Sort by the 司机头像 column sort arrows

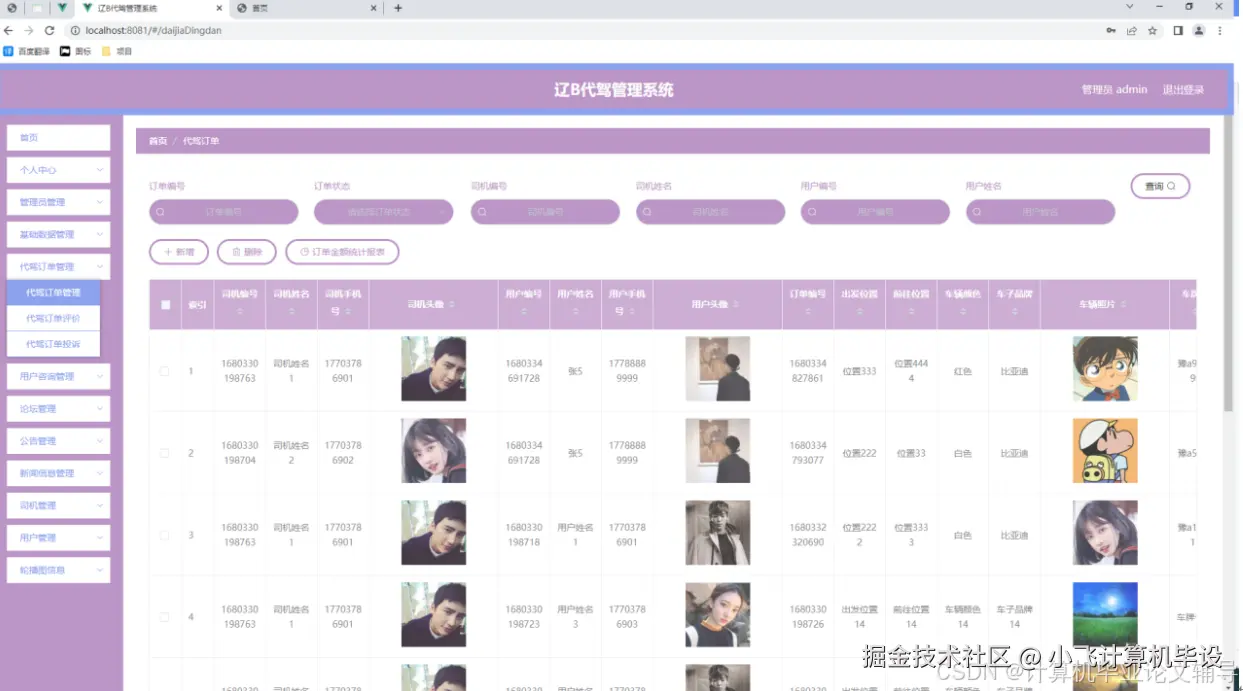(451, 304)
